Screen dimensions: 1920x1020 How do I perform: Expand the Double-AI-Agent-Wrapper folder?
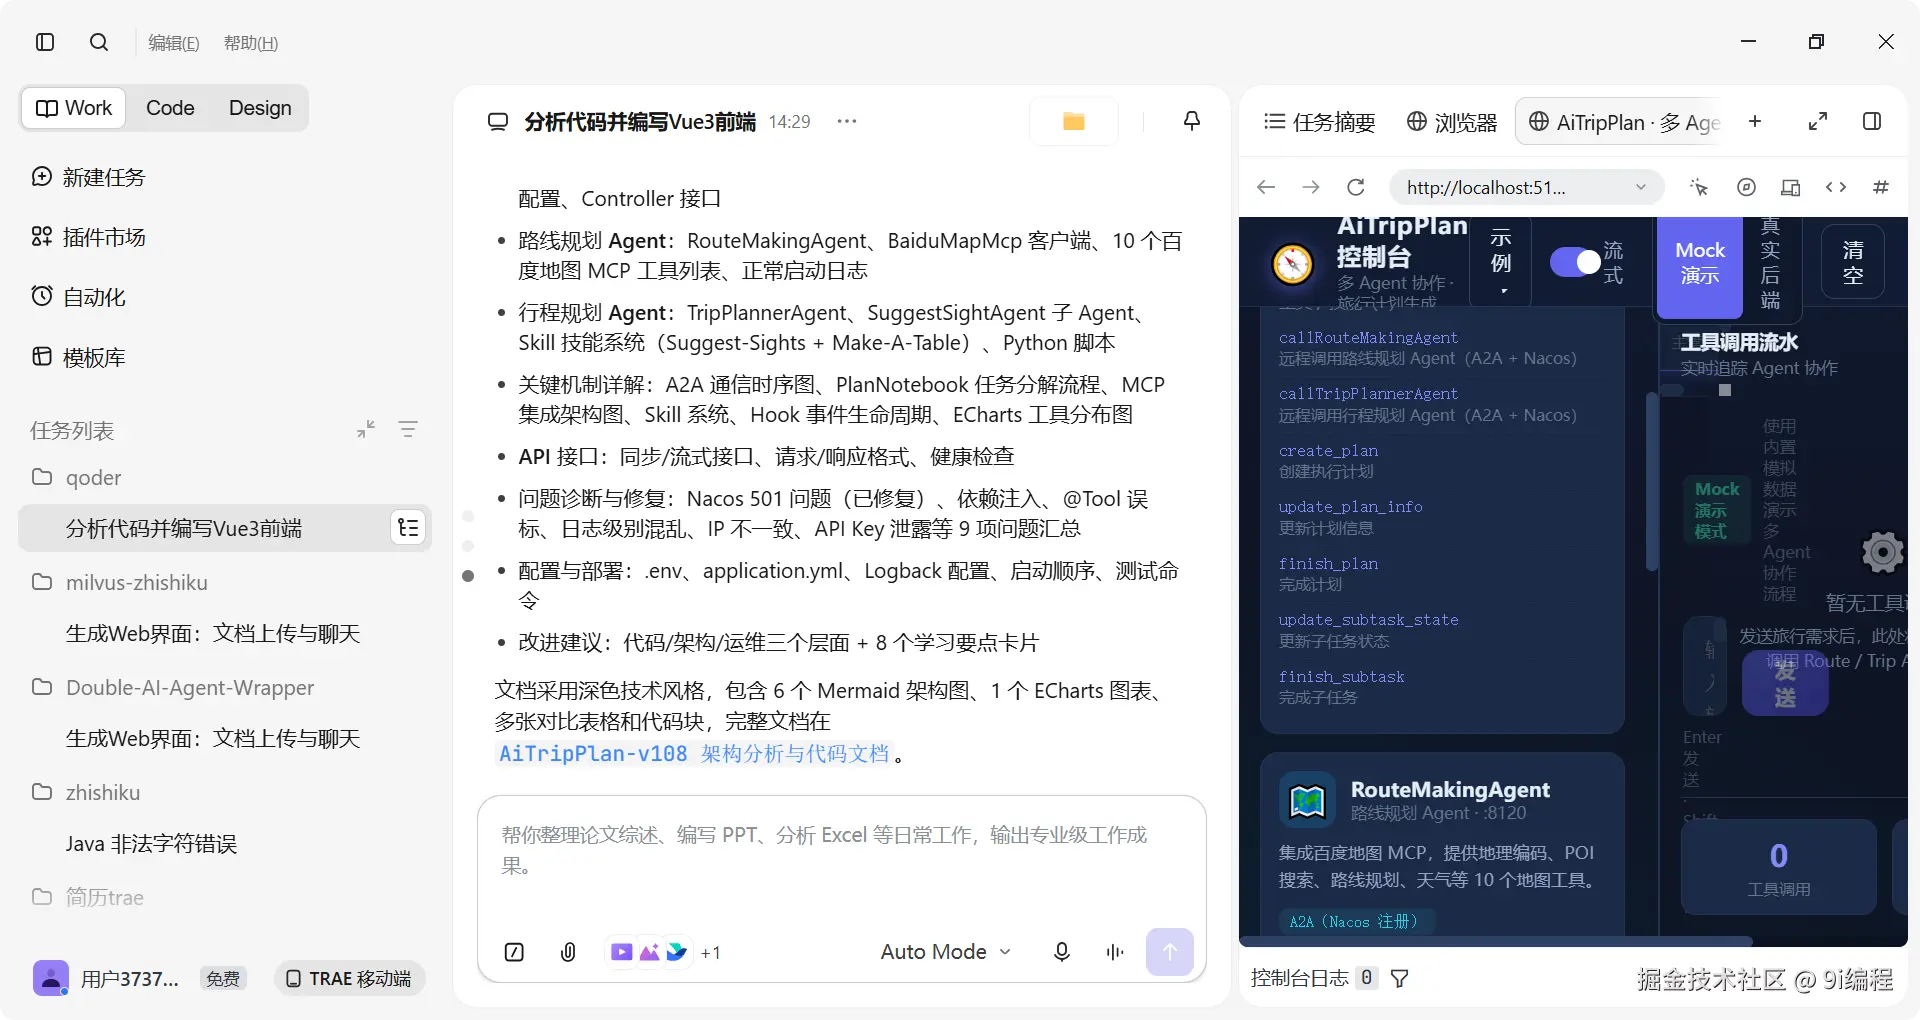point(173,687)
